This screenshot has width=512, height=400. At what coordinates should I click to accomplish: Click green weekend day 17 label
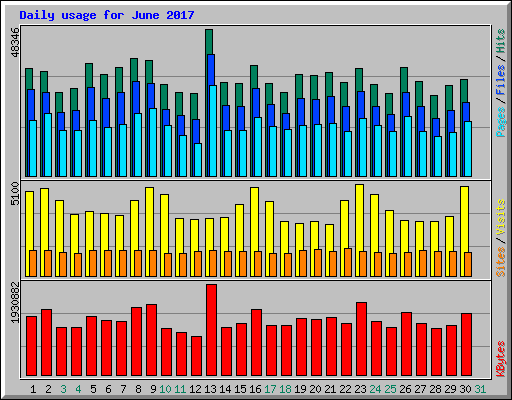tap(270, 389)
